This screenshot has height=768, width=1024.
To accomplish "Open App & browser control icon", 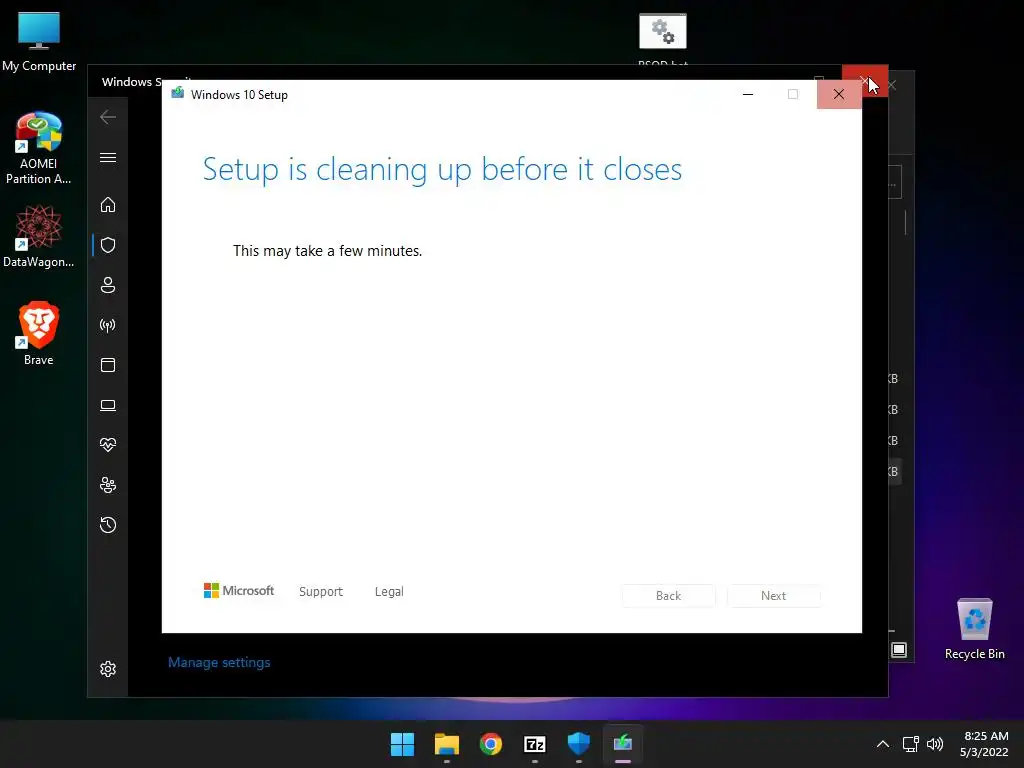I will point(108,365).
